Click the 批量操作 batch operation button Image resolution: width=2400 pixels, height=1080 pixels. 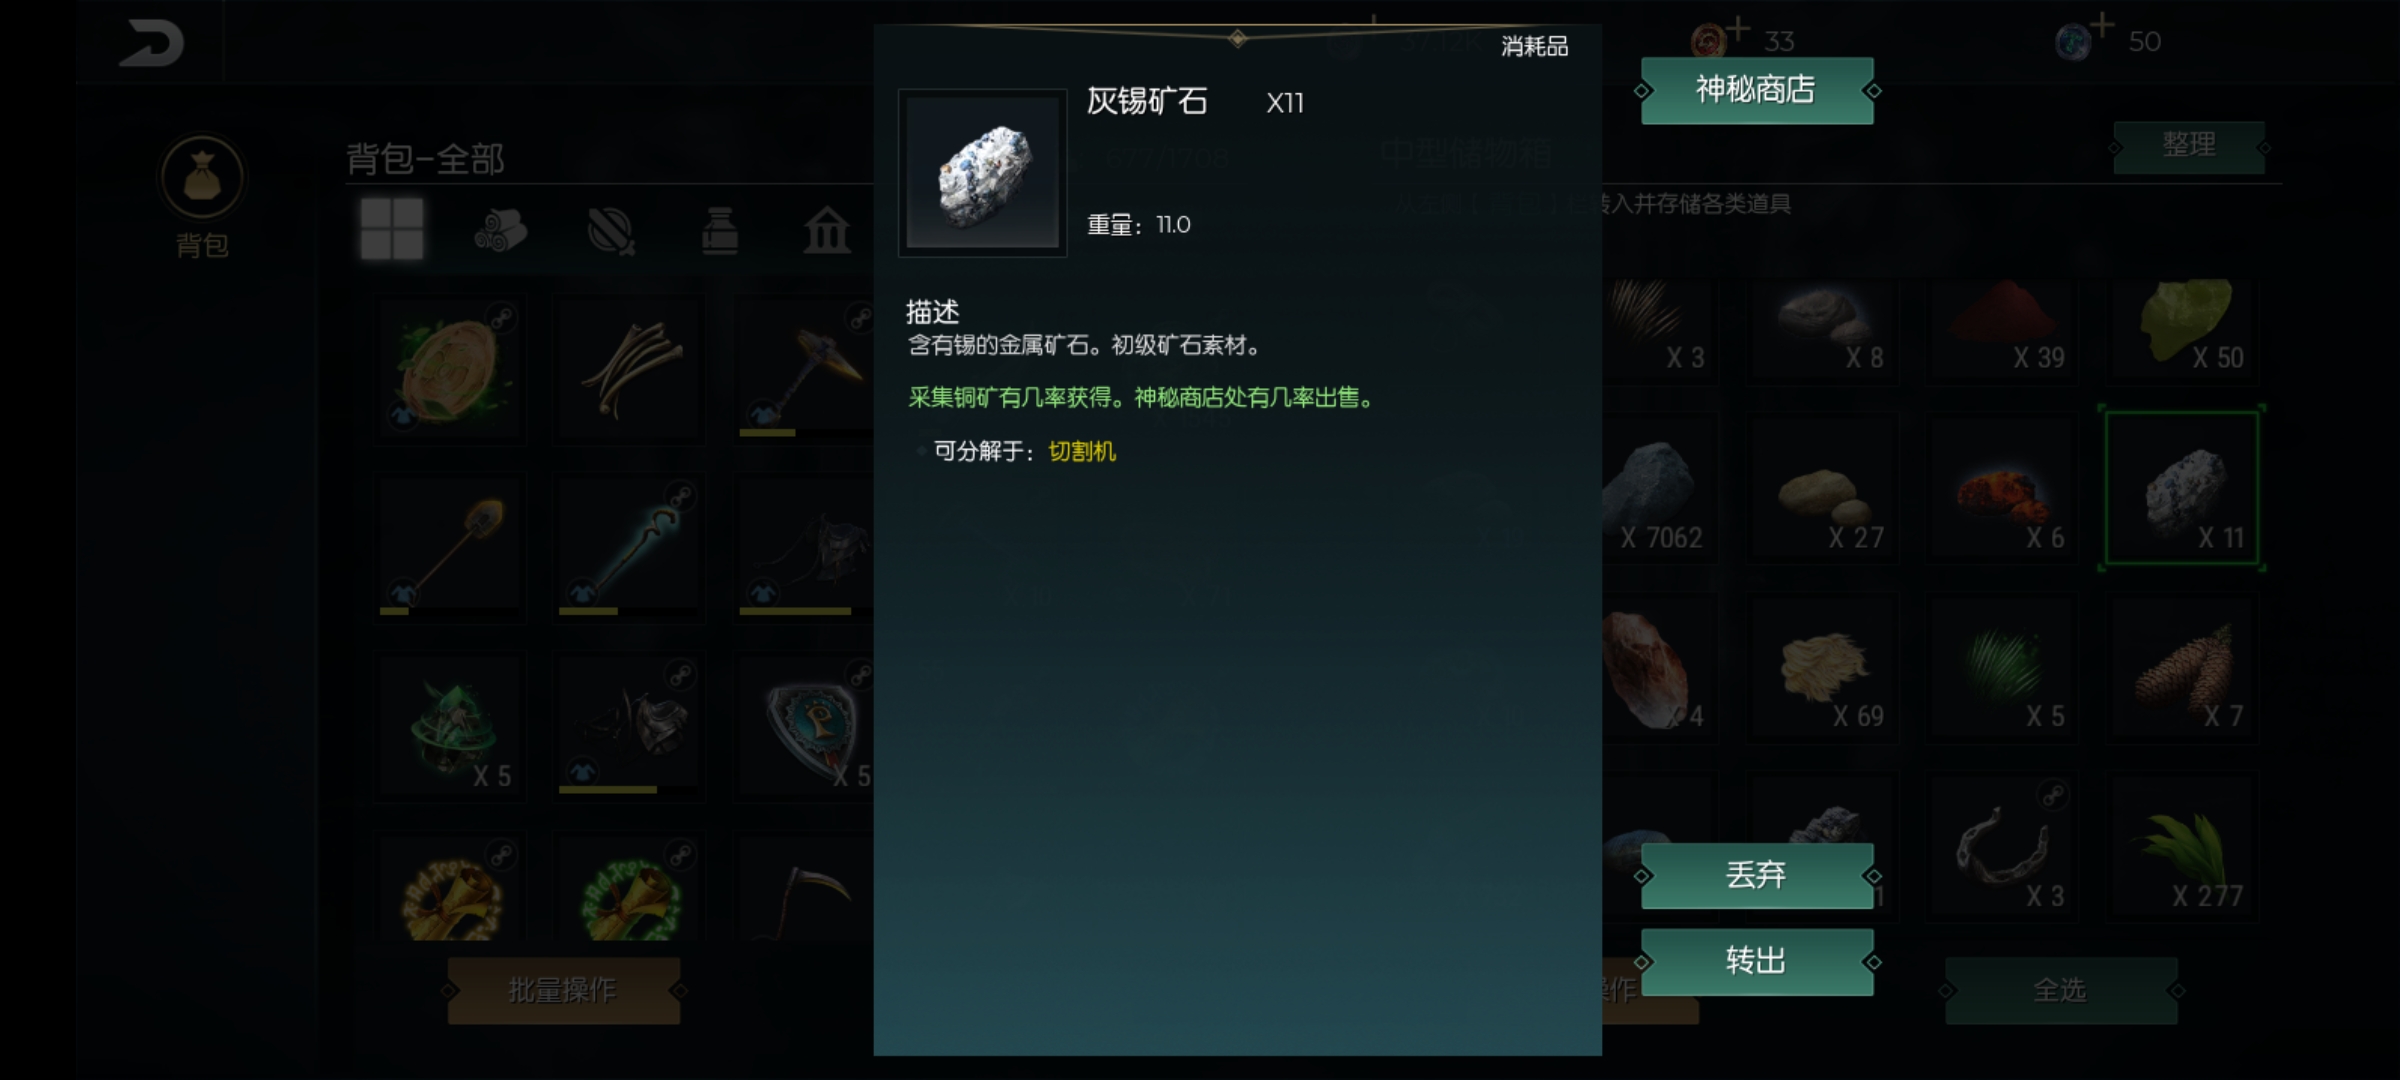(x=564, y=990)
